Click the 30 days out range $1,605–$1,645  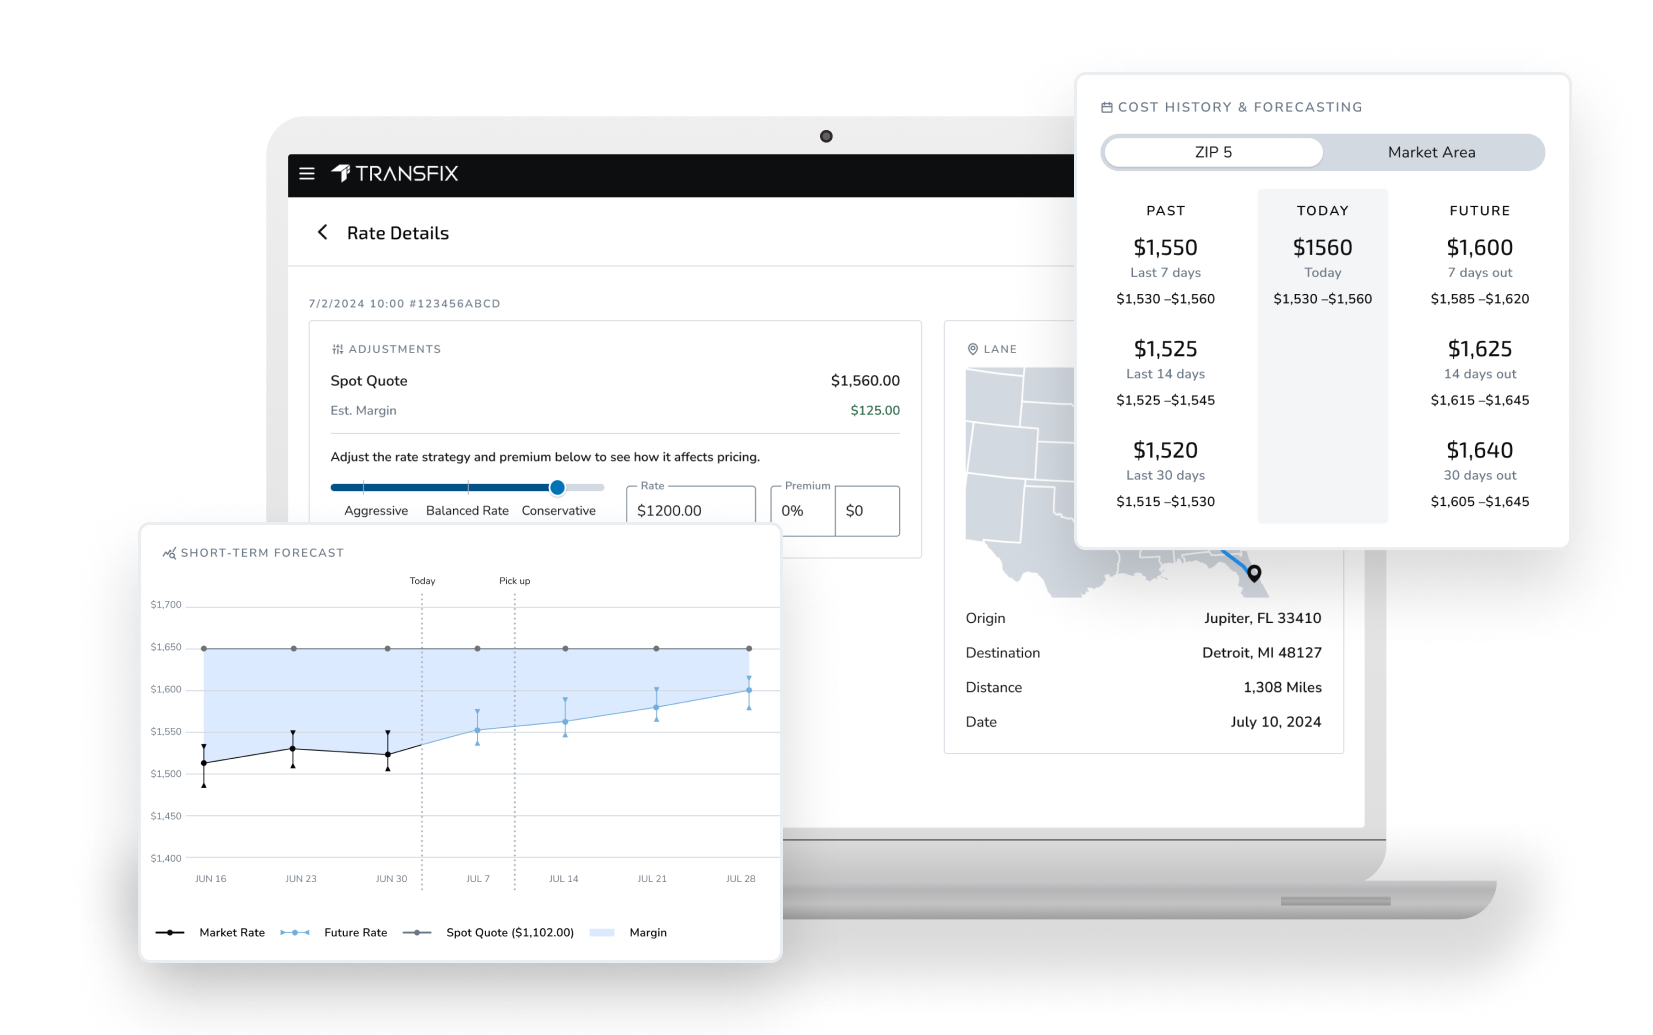(x=1479, y=501)
